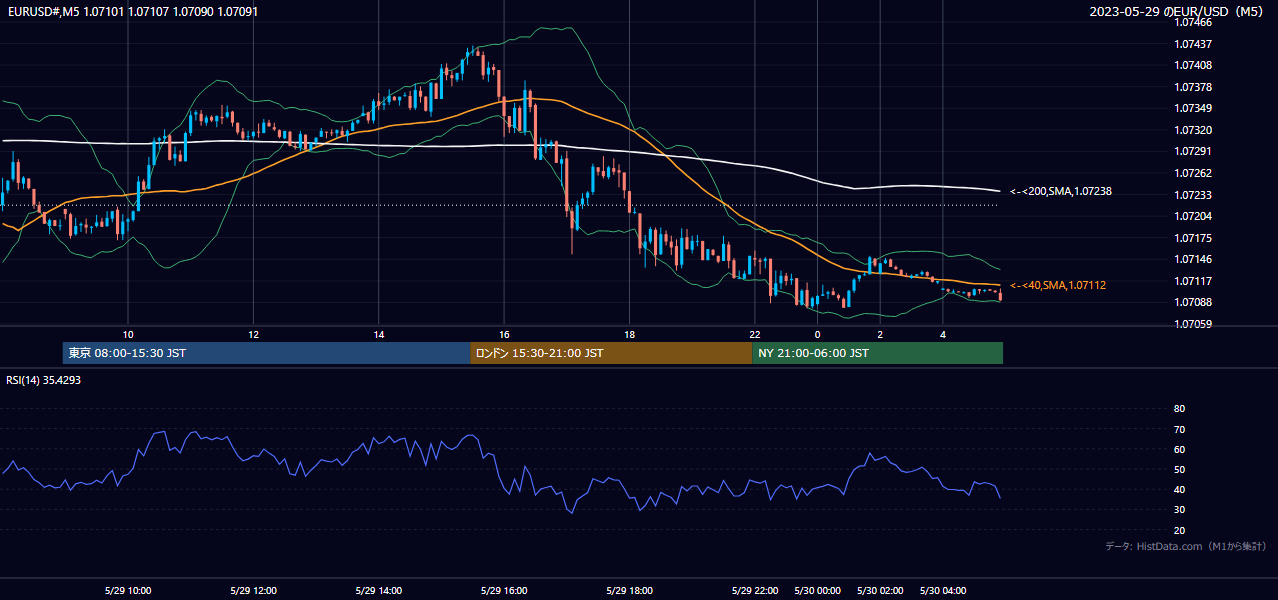Click the RSI scale value 20
Image resolution: width=1278 pixels, height=600 pixels.
[1179, 530]
